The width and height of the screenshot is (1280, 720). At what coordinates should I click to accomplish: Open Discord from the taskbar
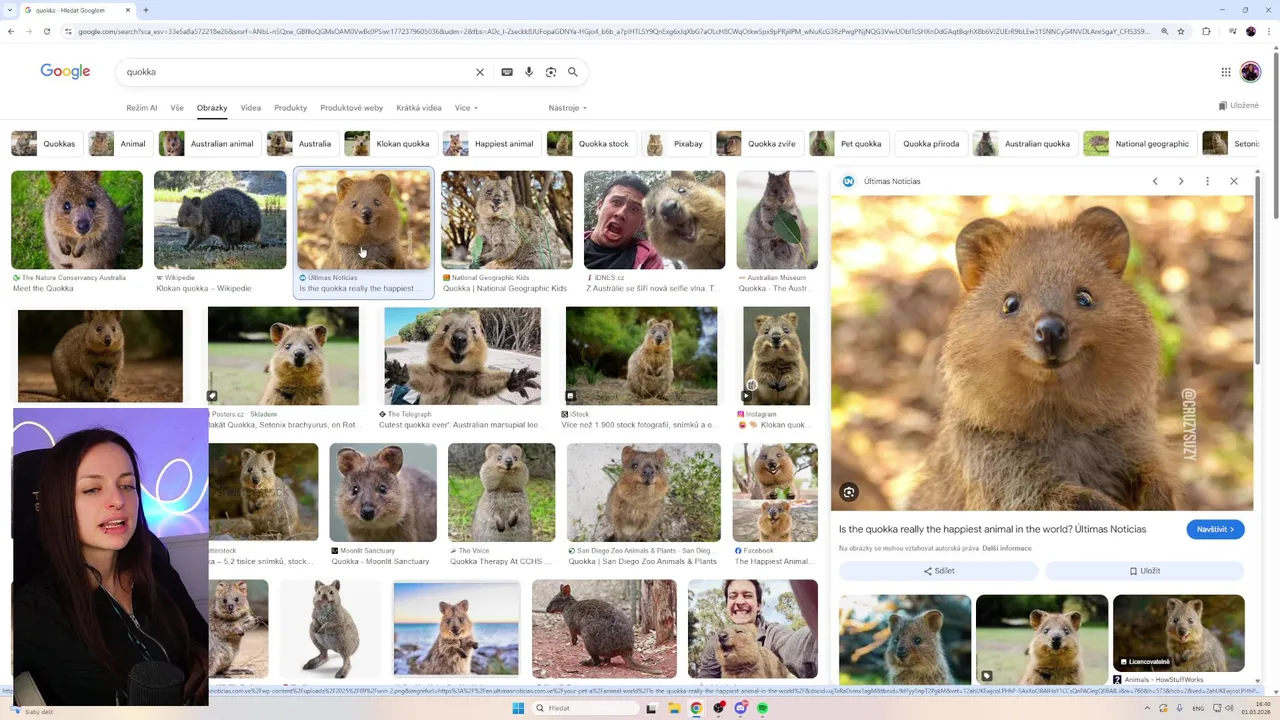click(x=740, y=708)
